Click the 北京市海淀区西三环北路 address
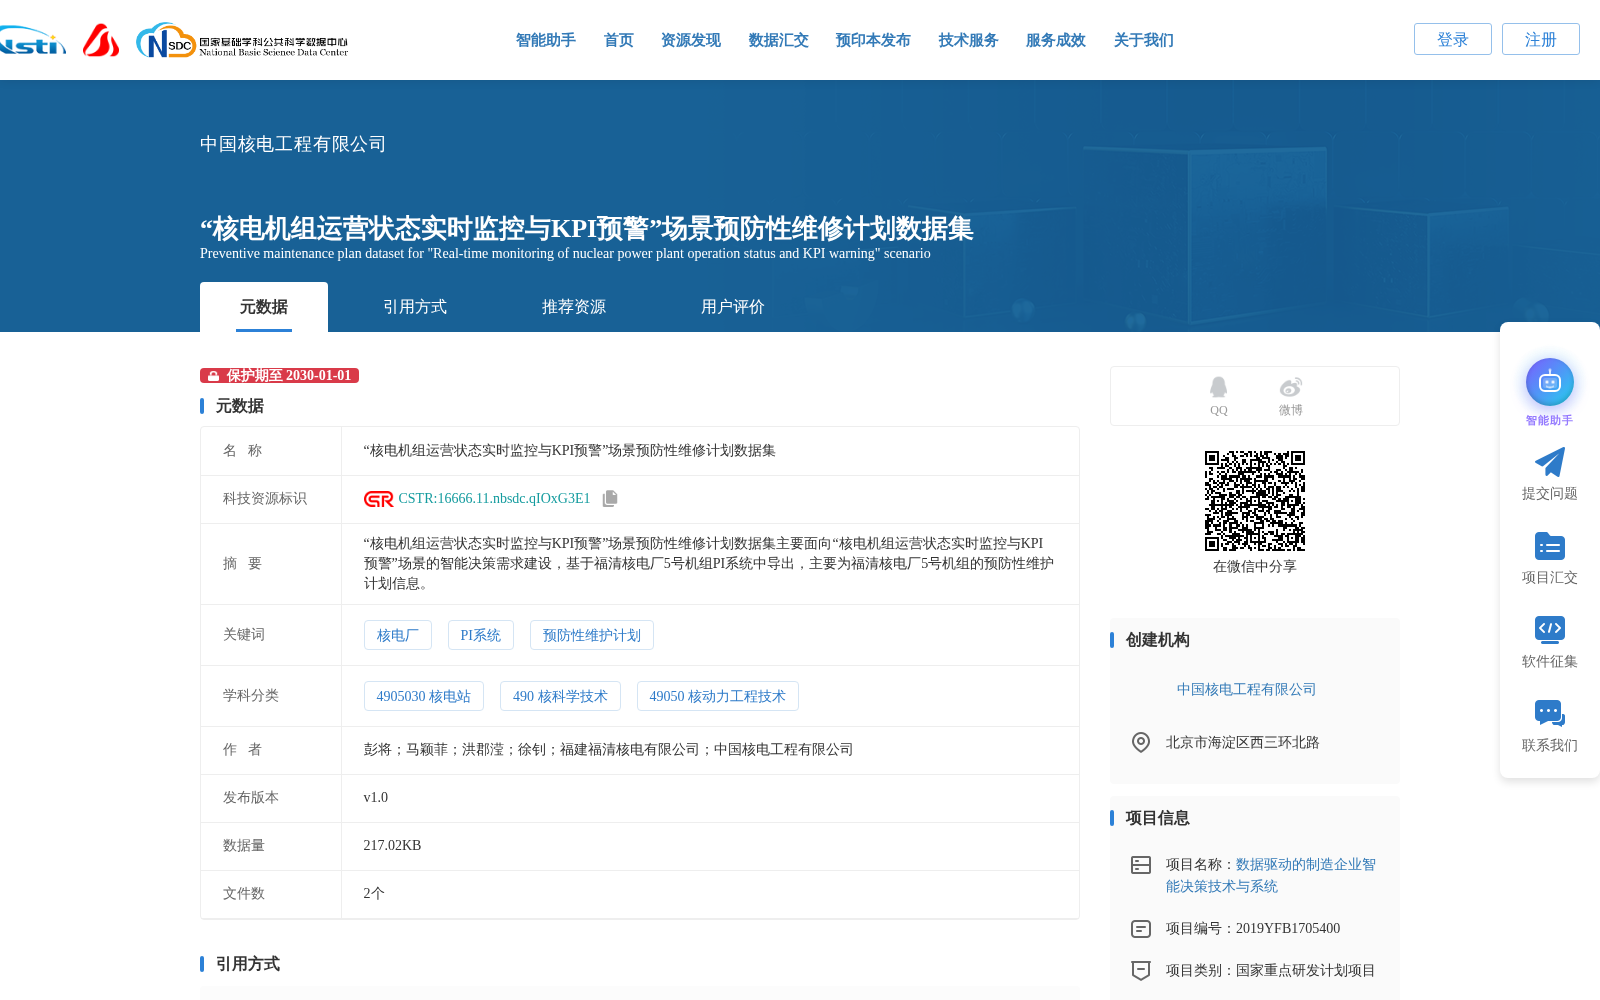 (1243, 742)
